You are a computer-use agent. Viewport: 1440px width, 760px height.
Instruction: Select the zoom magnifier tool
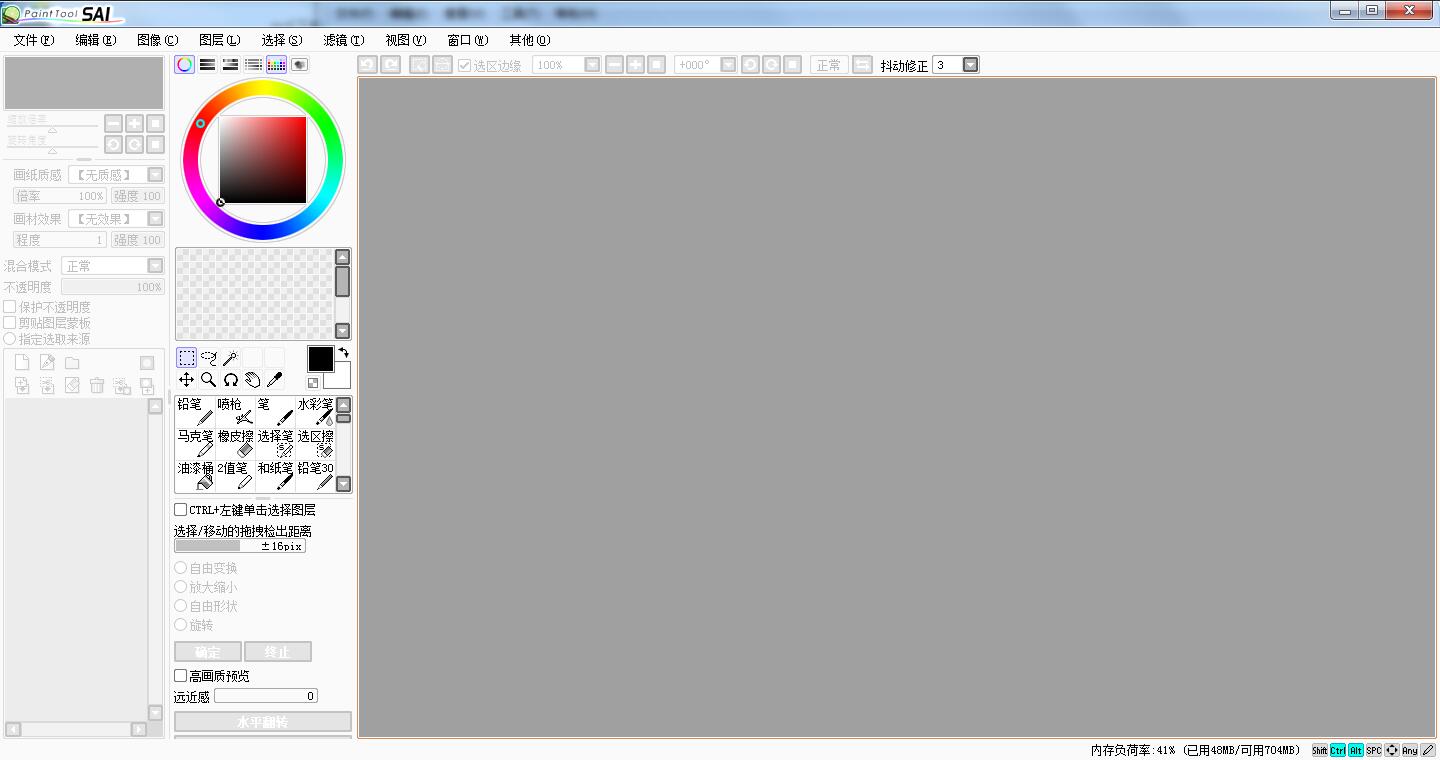point(209,380)
